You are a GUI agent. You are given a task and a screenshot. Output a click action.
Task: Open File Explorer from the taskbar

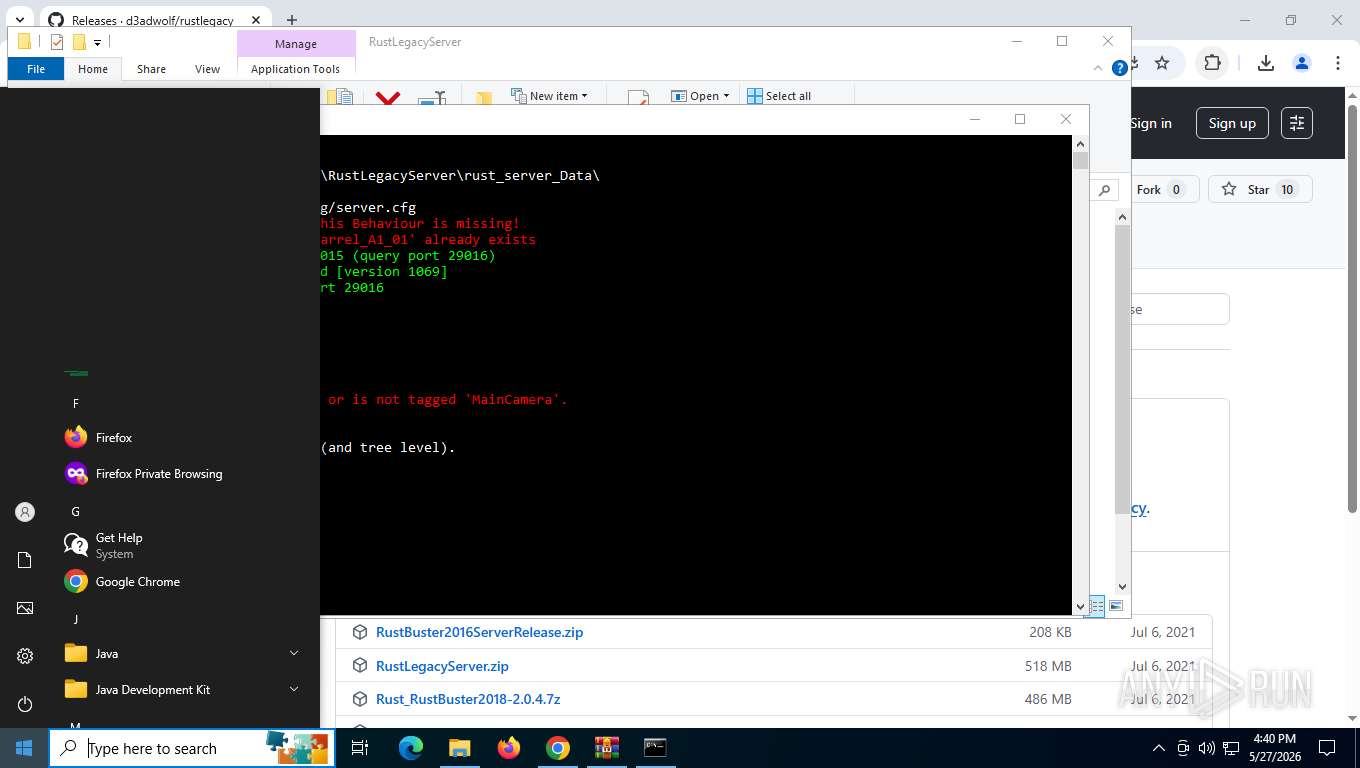459,748
